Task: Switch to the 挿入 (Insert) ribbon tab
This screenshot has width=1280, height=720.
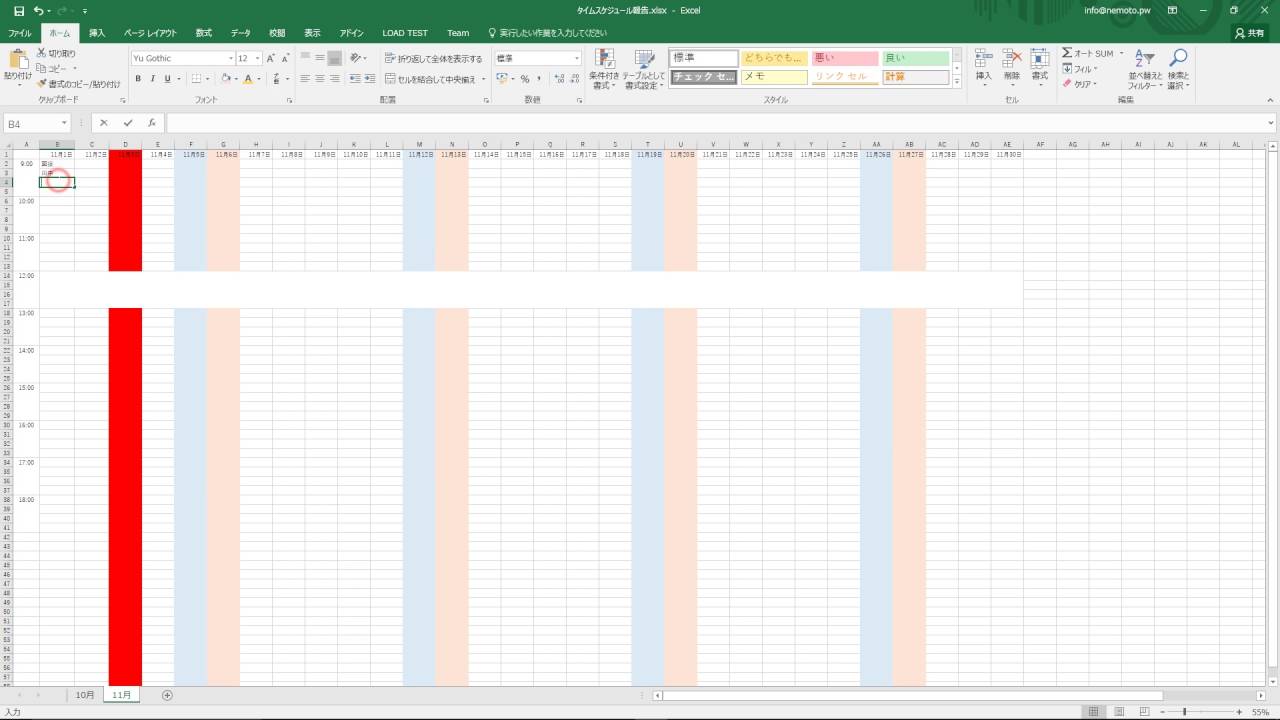Action: click(x=97, y=33)
